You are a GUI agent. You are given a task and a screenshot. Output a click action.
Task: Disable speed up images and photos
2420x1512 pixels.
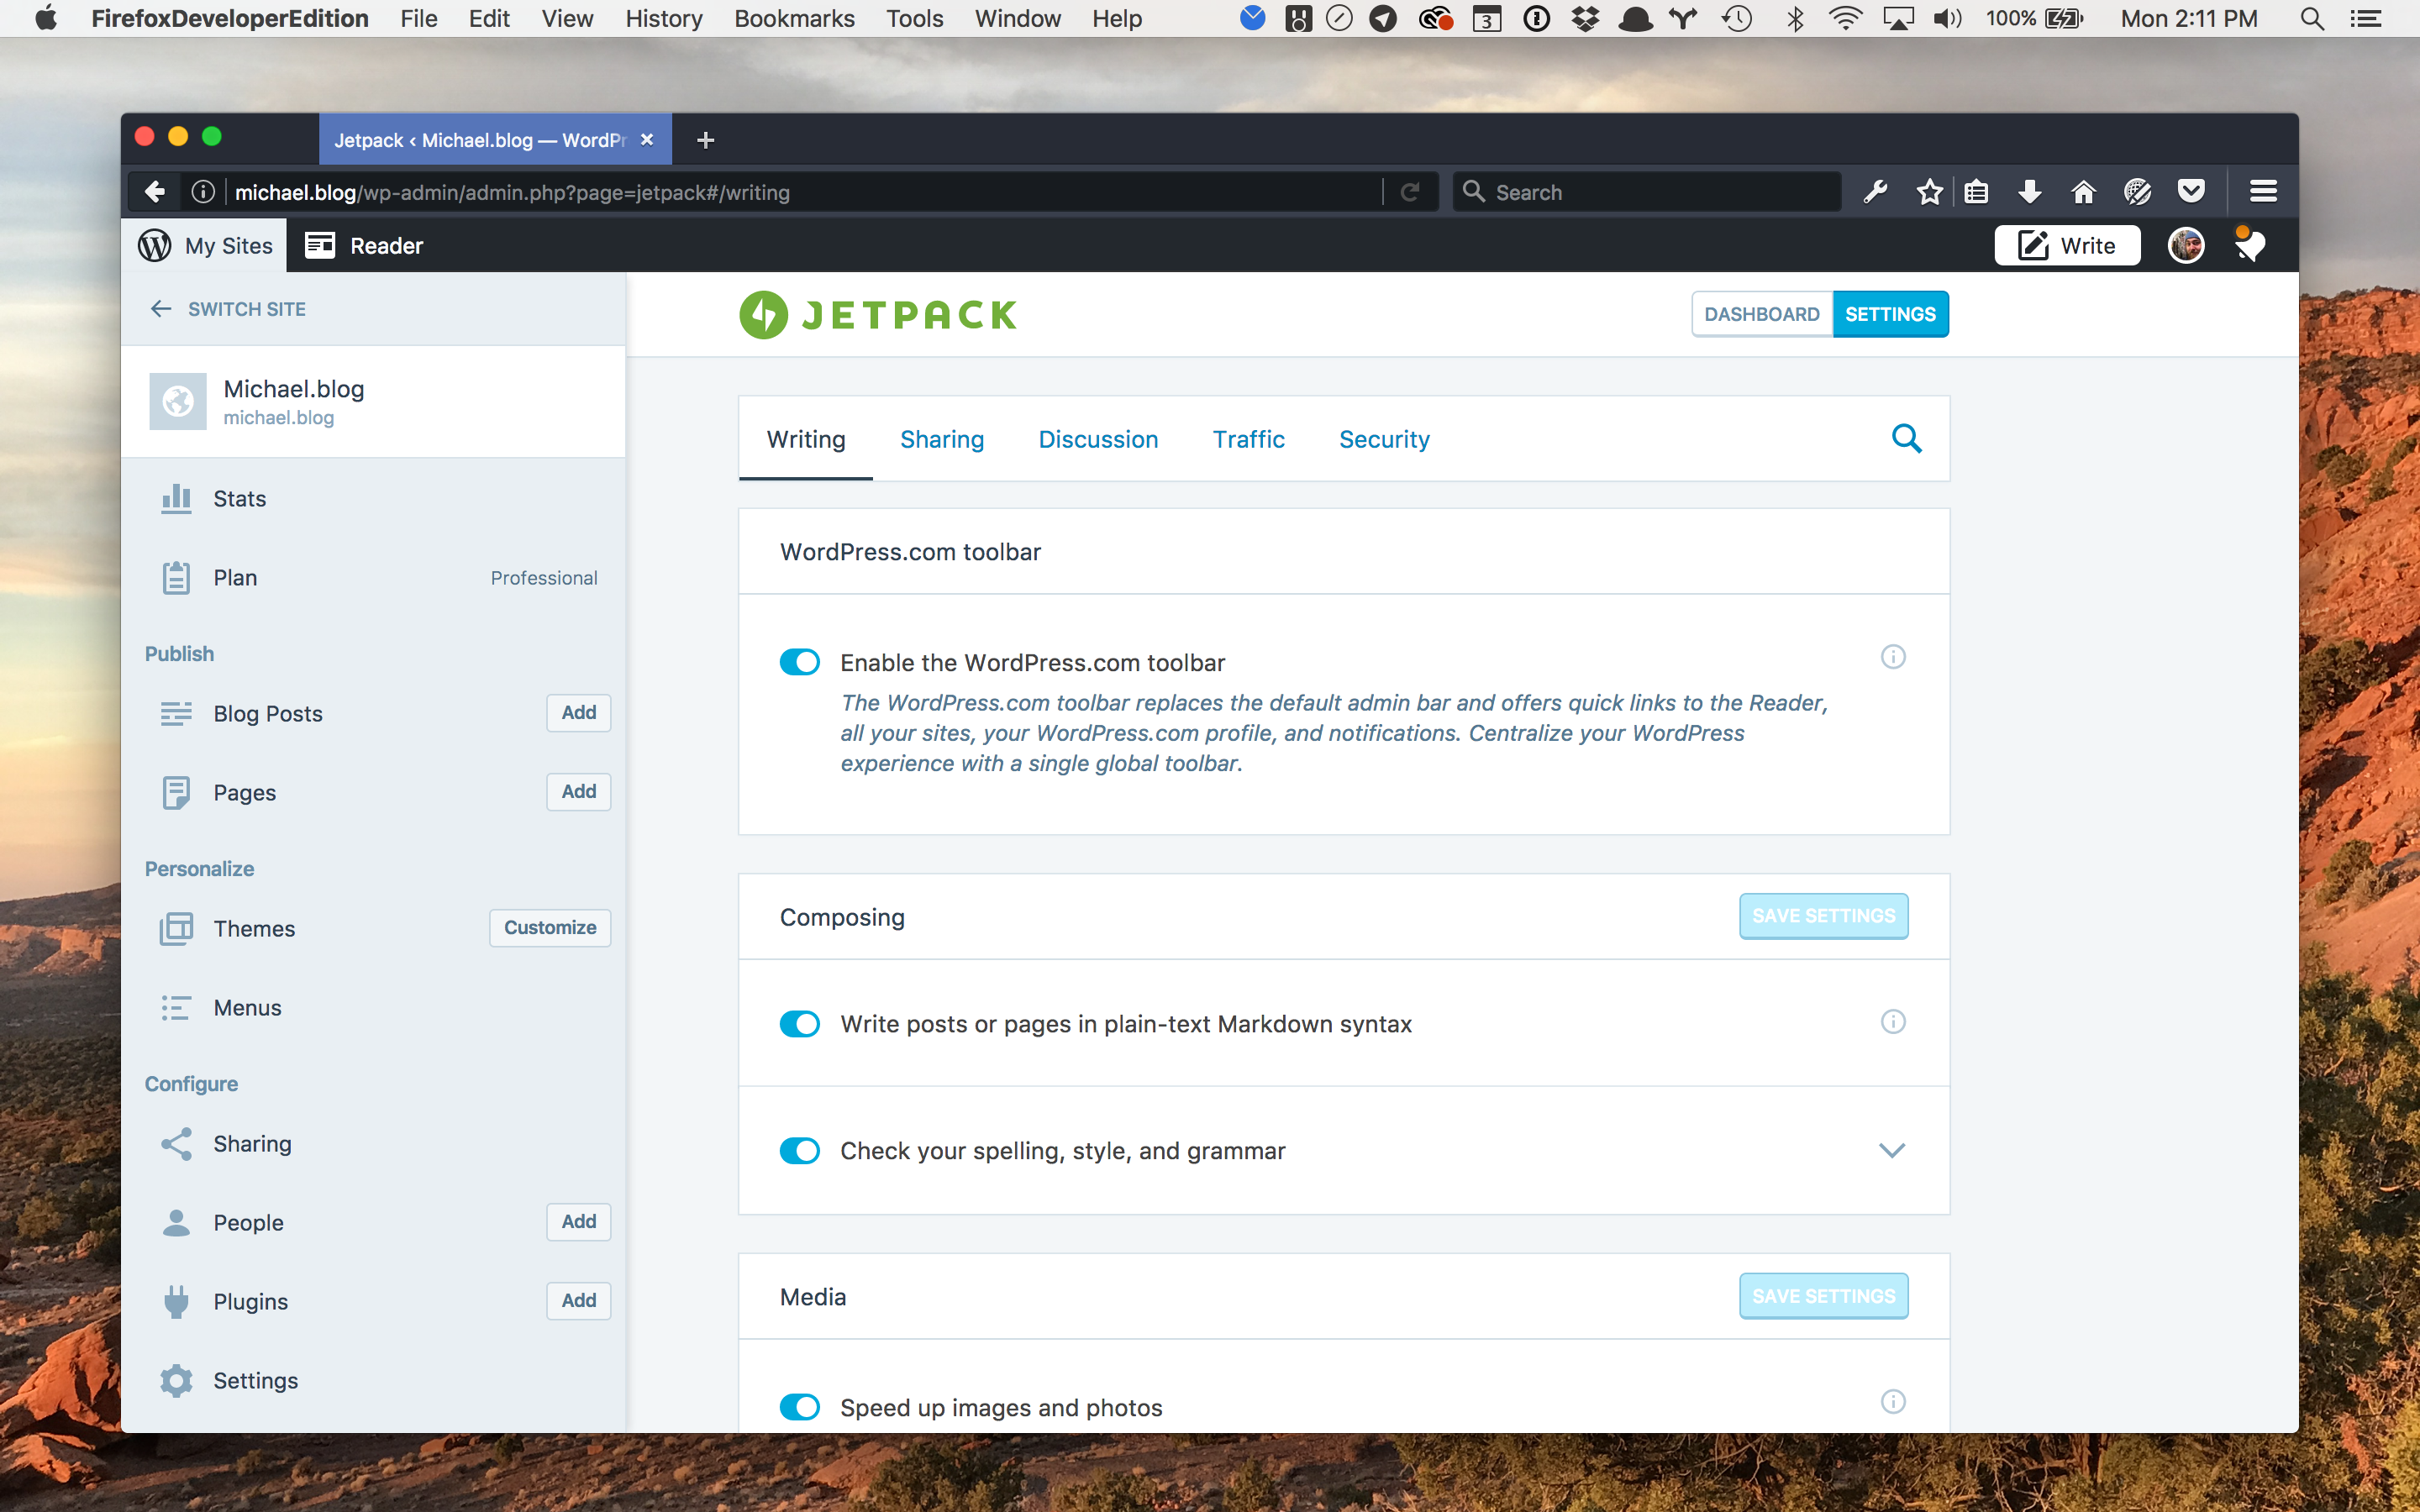pyautogui.click(x=799, y=1406)
